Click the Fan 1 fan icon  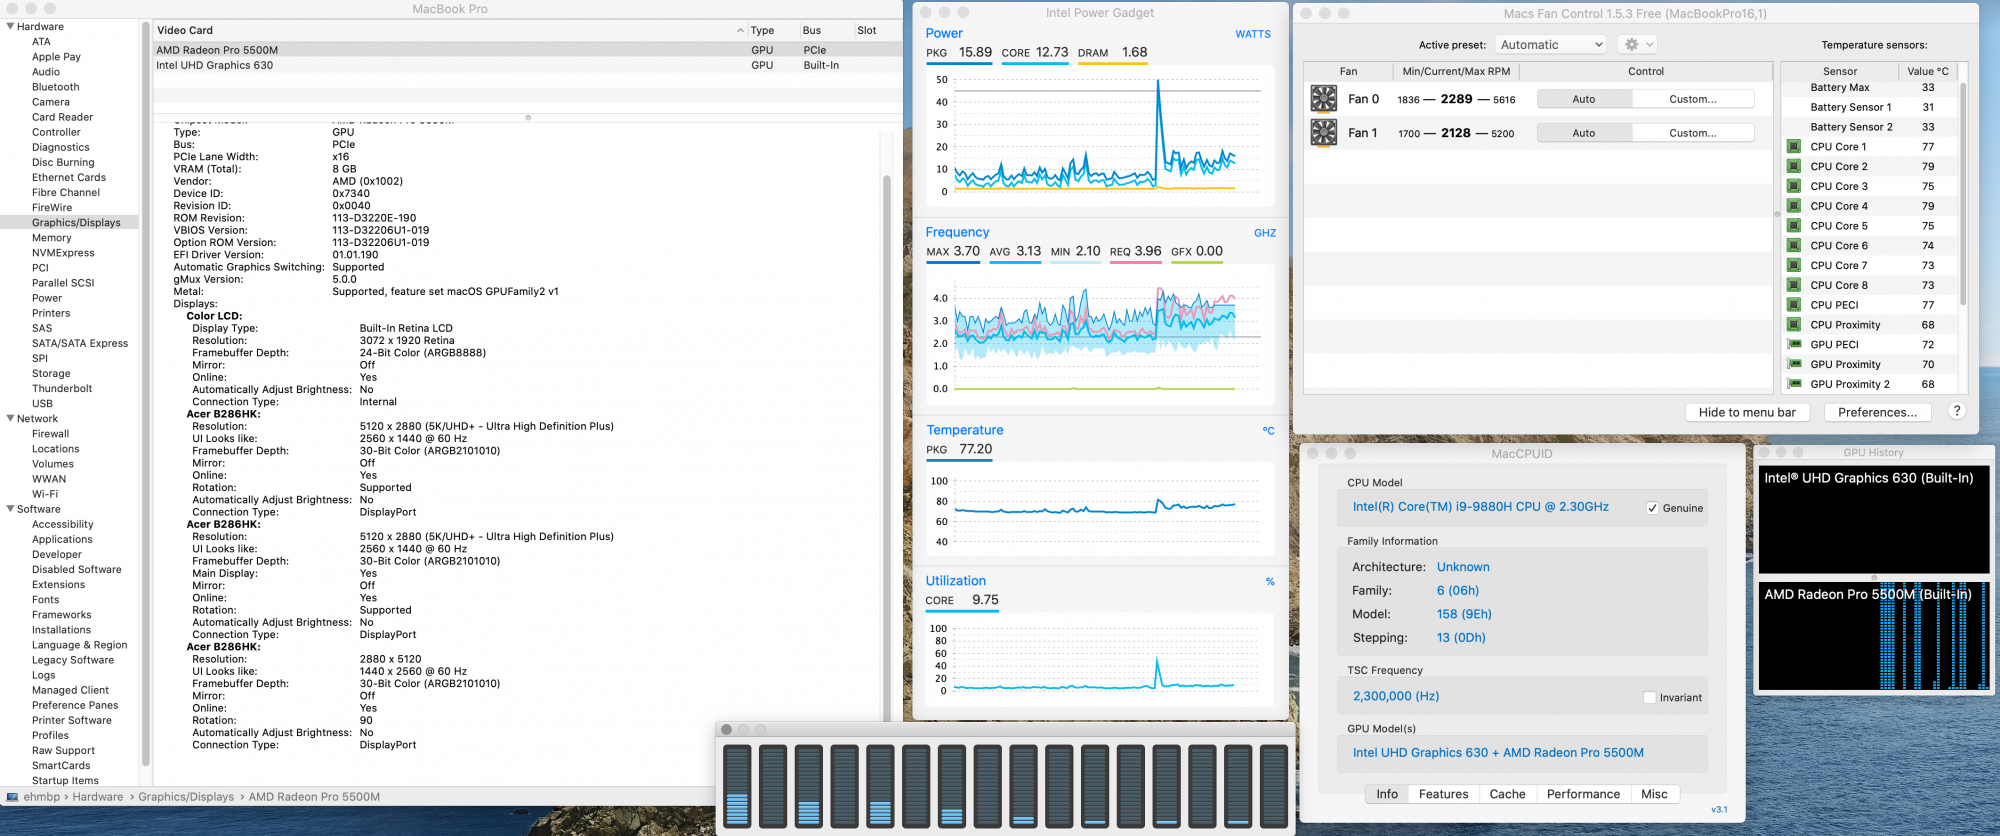tap(1323, 132)
